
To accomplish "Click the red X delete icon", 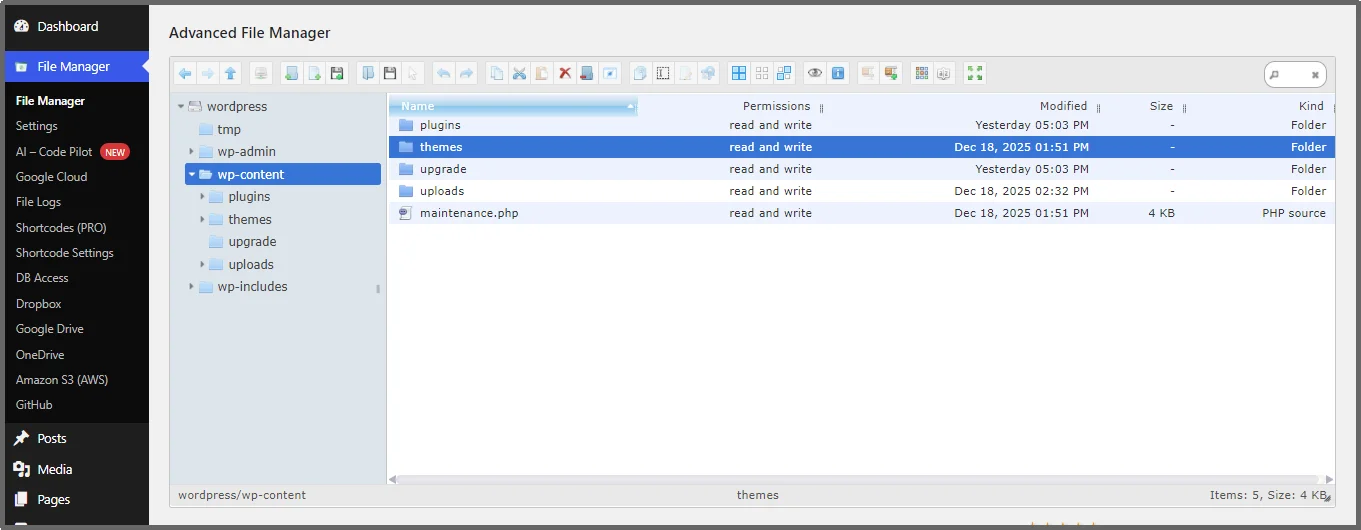I will point(565,73).
